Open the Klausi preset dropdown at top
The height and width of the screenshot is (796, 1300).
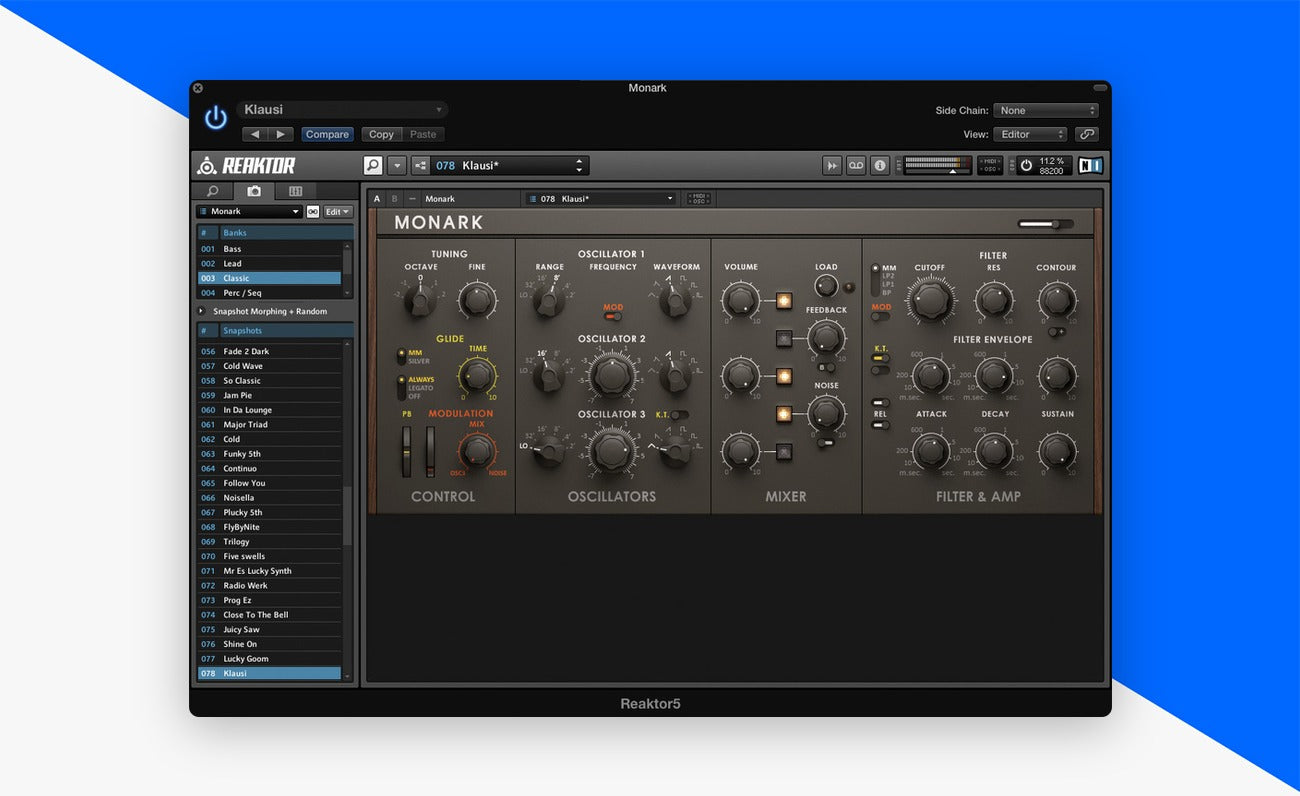tap(342, 110)
